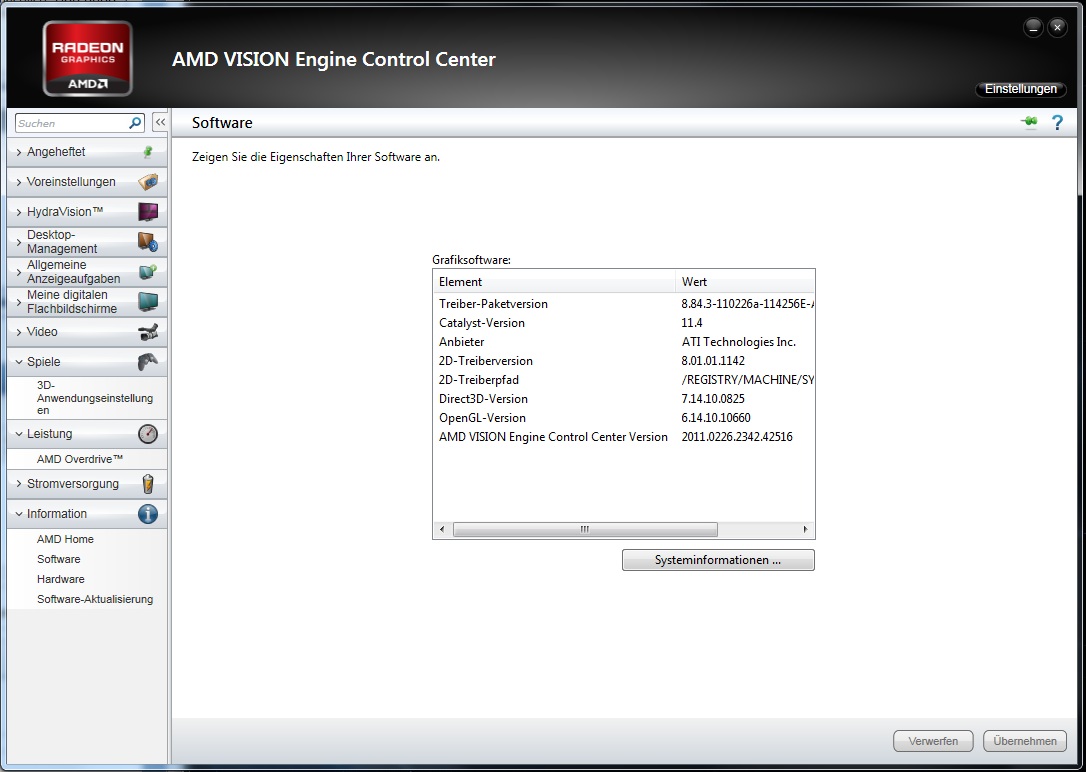The height and width of the screenshot is (772, 1086).
Task: Pin this page with green pushpin icon
Action: [1029, 123]
